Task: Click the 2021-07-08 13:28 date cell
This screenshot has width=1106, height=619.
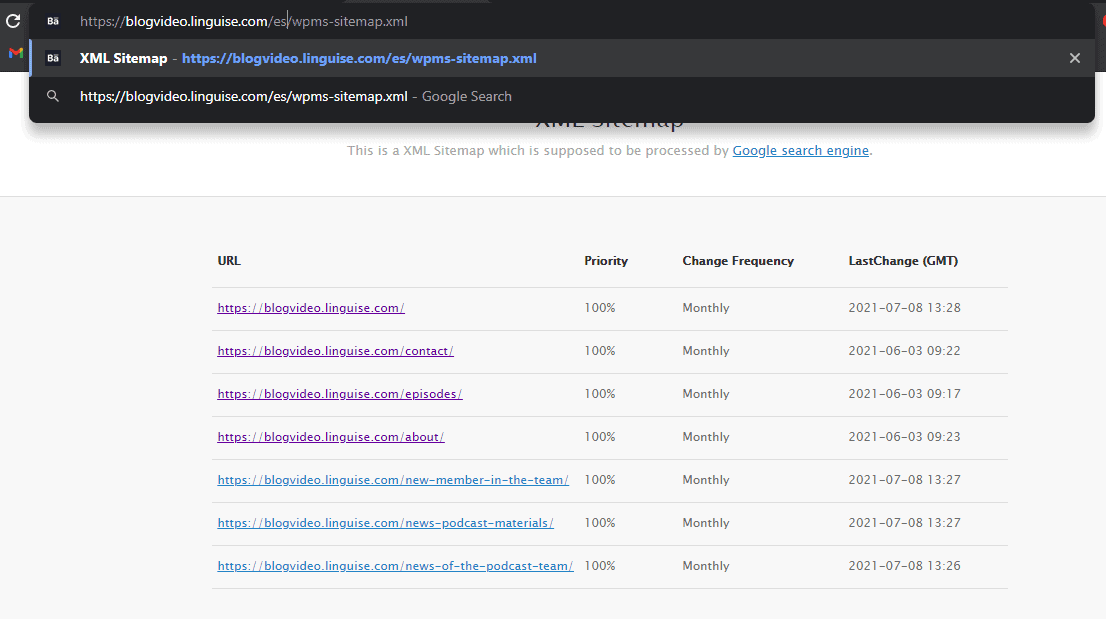Action: (x=904, y=307)
